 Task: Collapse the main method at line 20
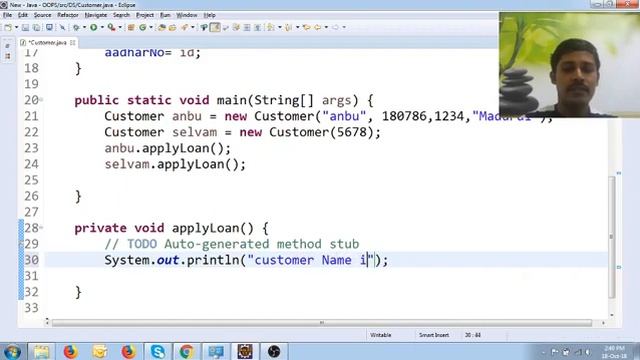[x=41, y=100]
